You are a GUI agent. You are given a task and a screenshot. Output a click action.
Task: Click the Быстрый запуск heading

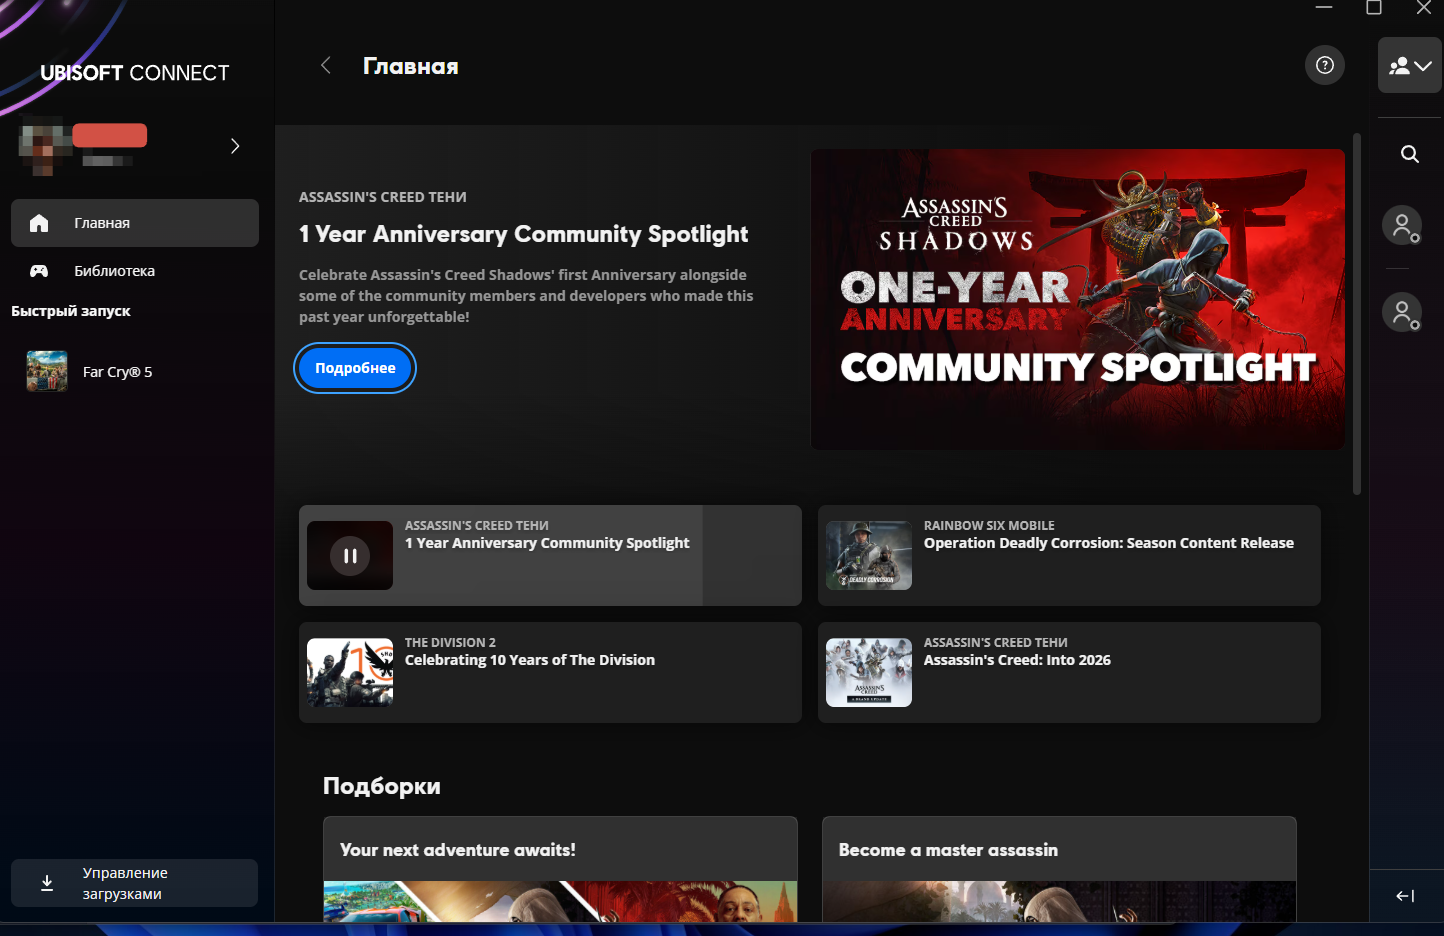pos(71,311)
